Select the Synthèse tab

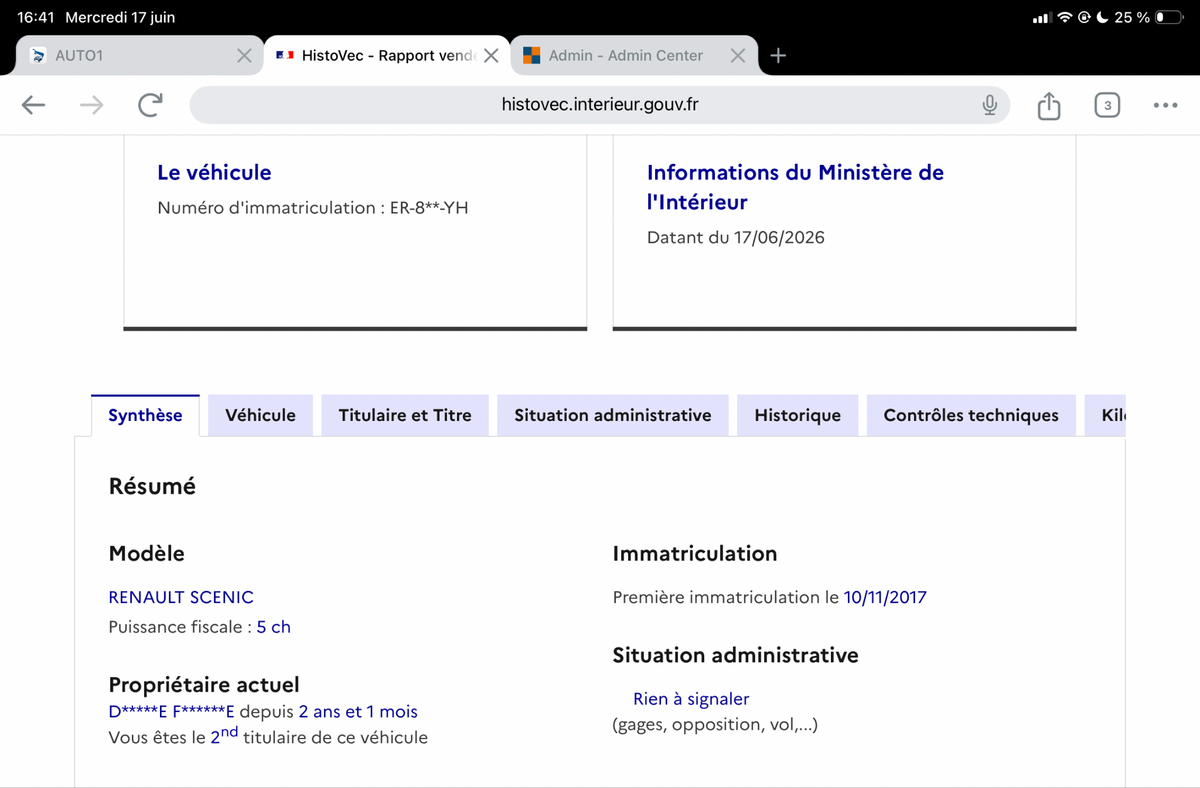[145, 415]
